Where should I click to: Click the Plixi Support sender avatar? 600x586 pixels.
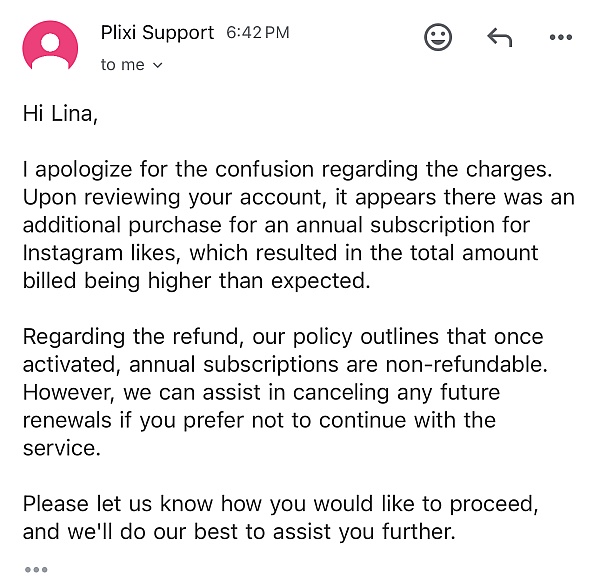pos(50,46)
